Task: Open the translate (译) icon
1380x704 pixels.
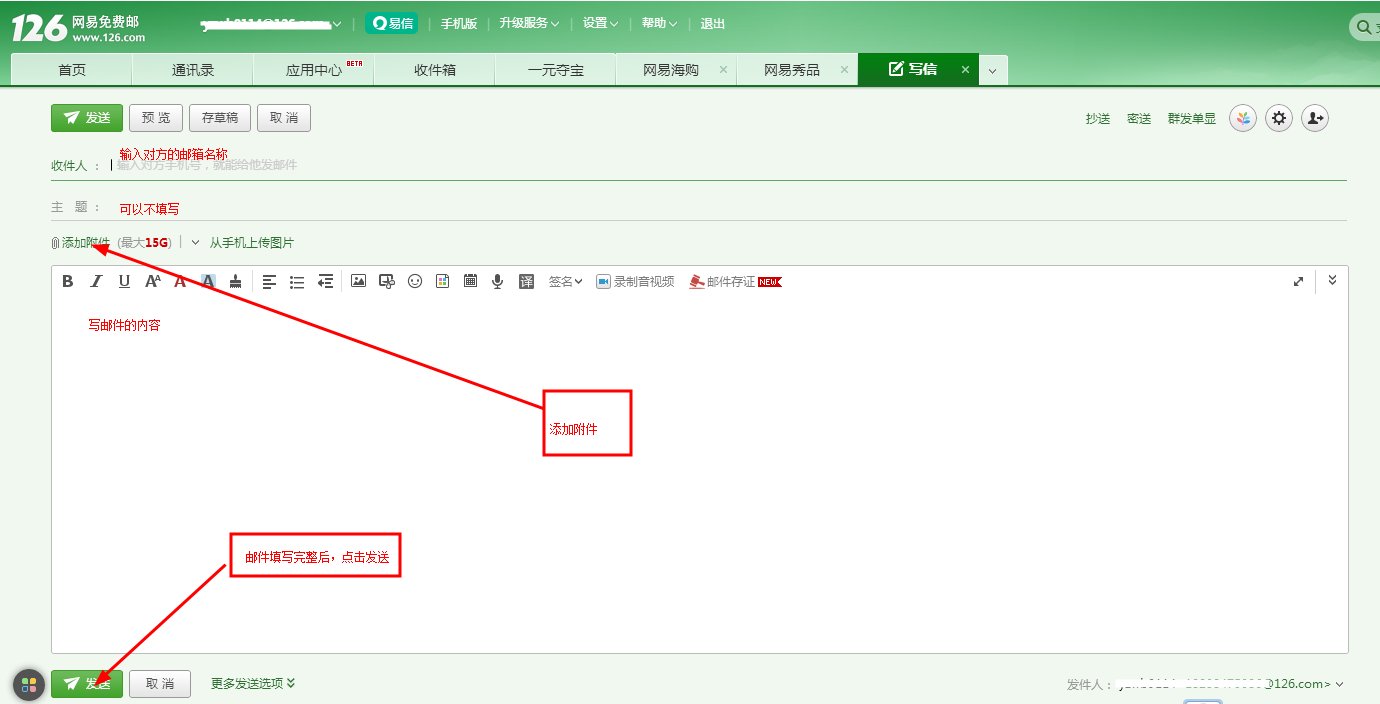Action: [x=526, y=281]
